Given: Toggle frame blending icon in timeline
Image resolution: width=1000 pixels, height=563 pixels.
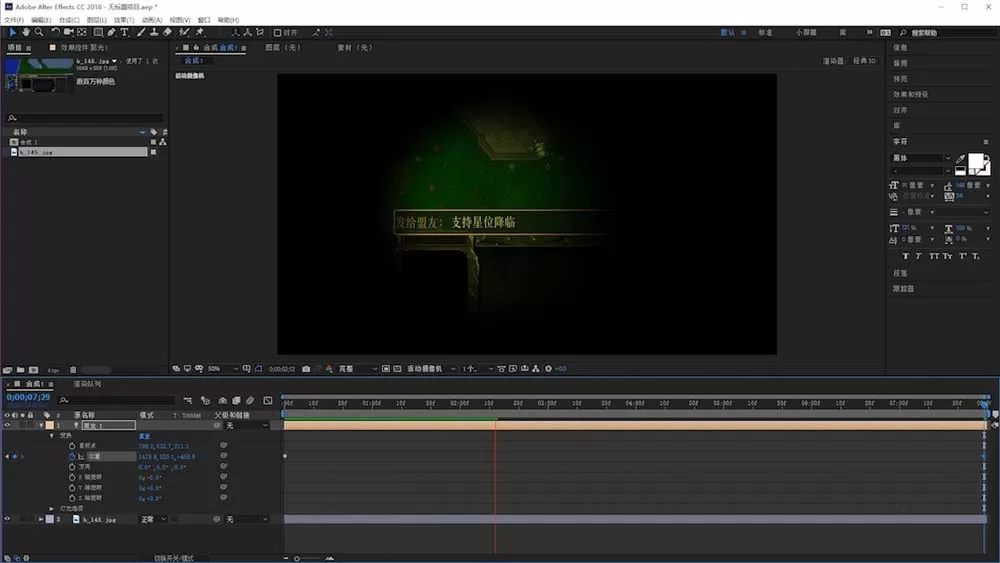Looking at the screenshot, I should 237,400.
